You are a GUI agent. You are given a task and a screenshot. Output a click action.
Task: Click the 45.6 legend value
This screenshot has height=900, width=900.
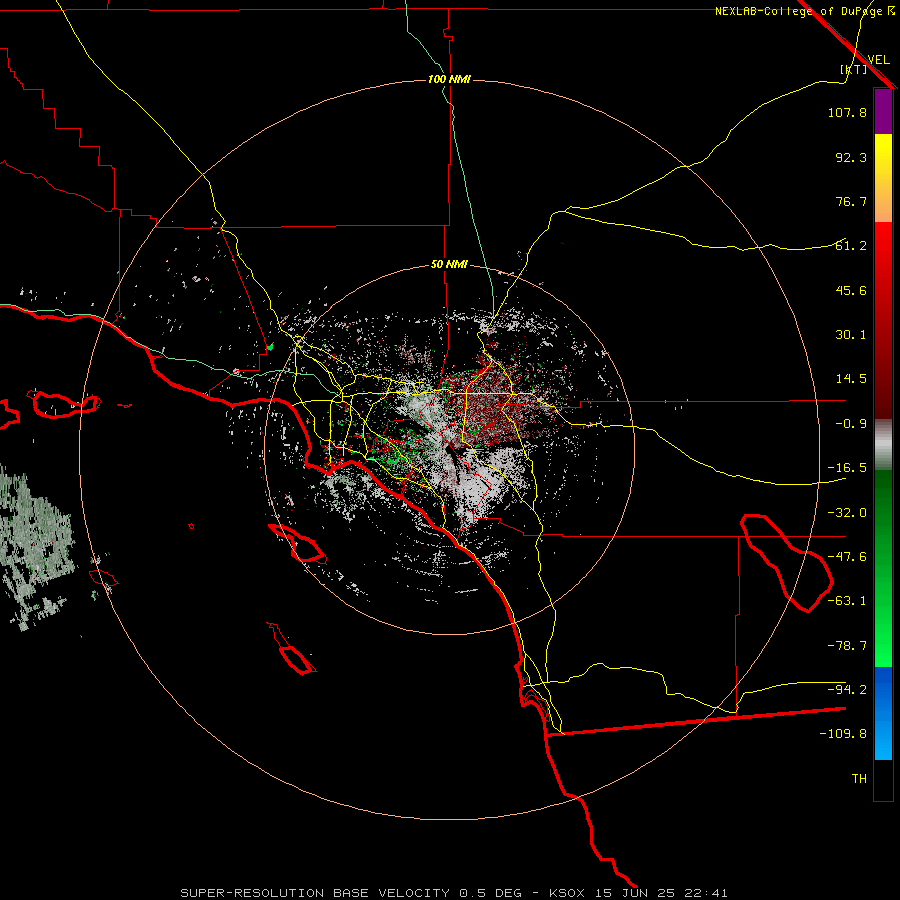(x=851, y=290)
